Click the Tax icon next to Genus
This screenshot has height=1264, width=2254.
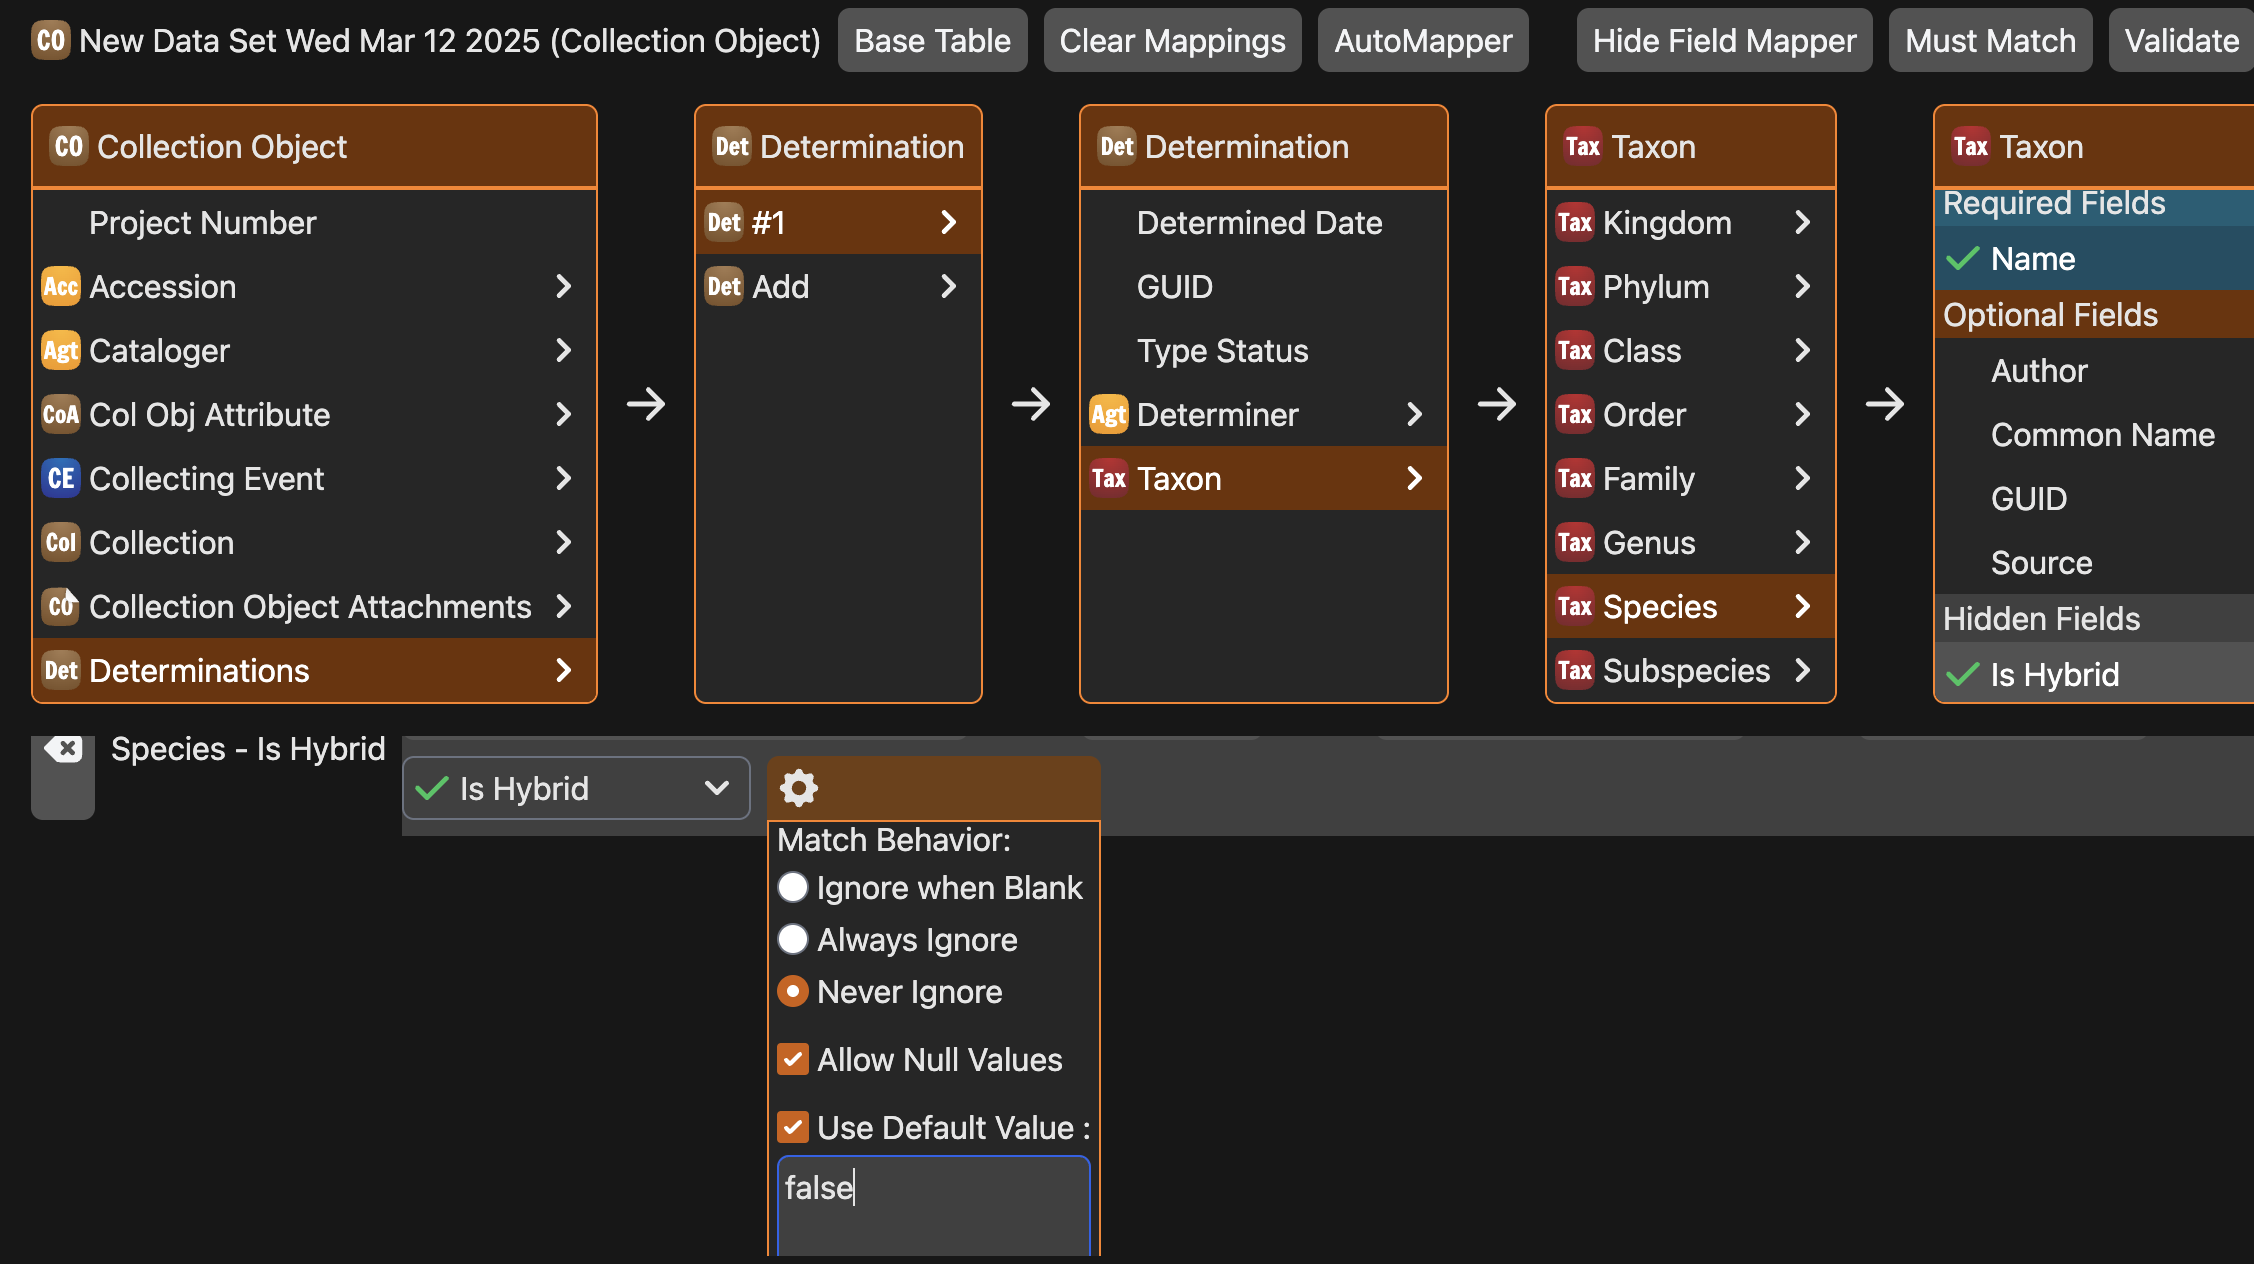coord(1575,542)
